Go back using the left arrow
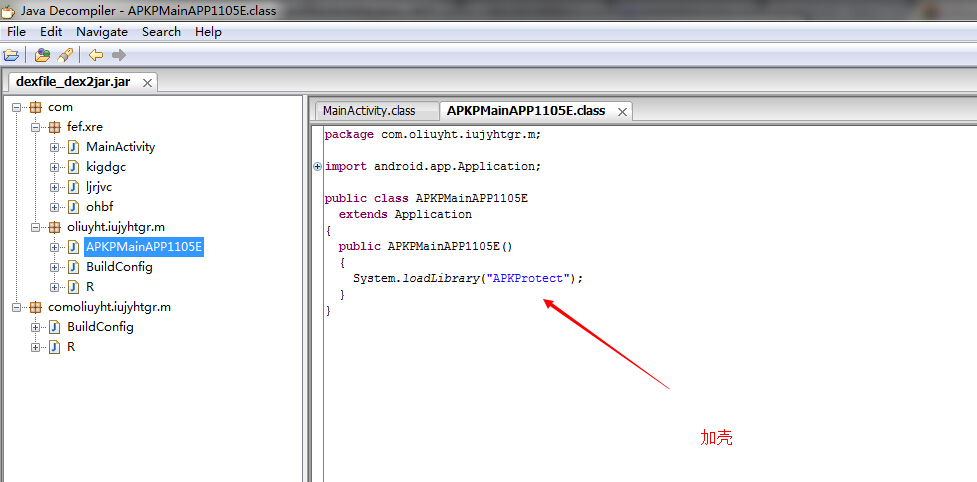Viewport: 977px width, 482px height. 96,55
